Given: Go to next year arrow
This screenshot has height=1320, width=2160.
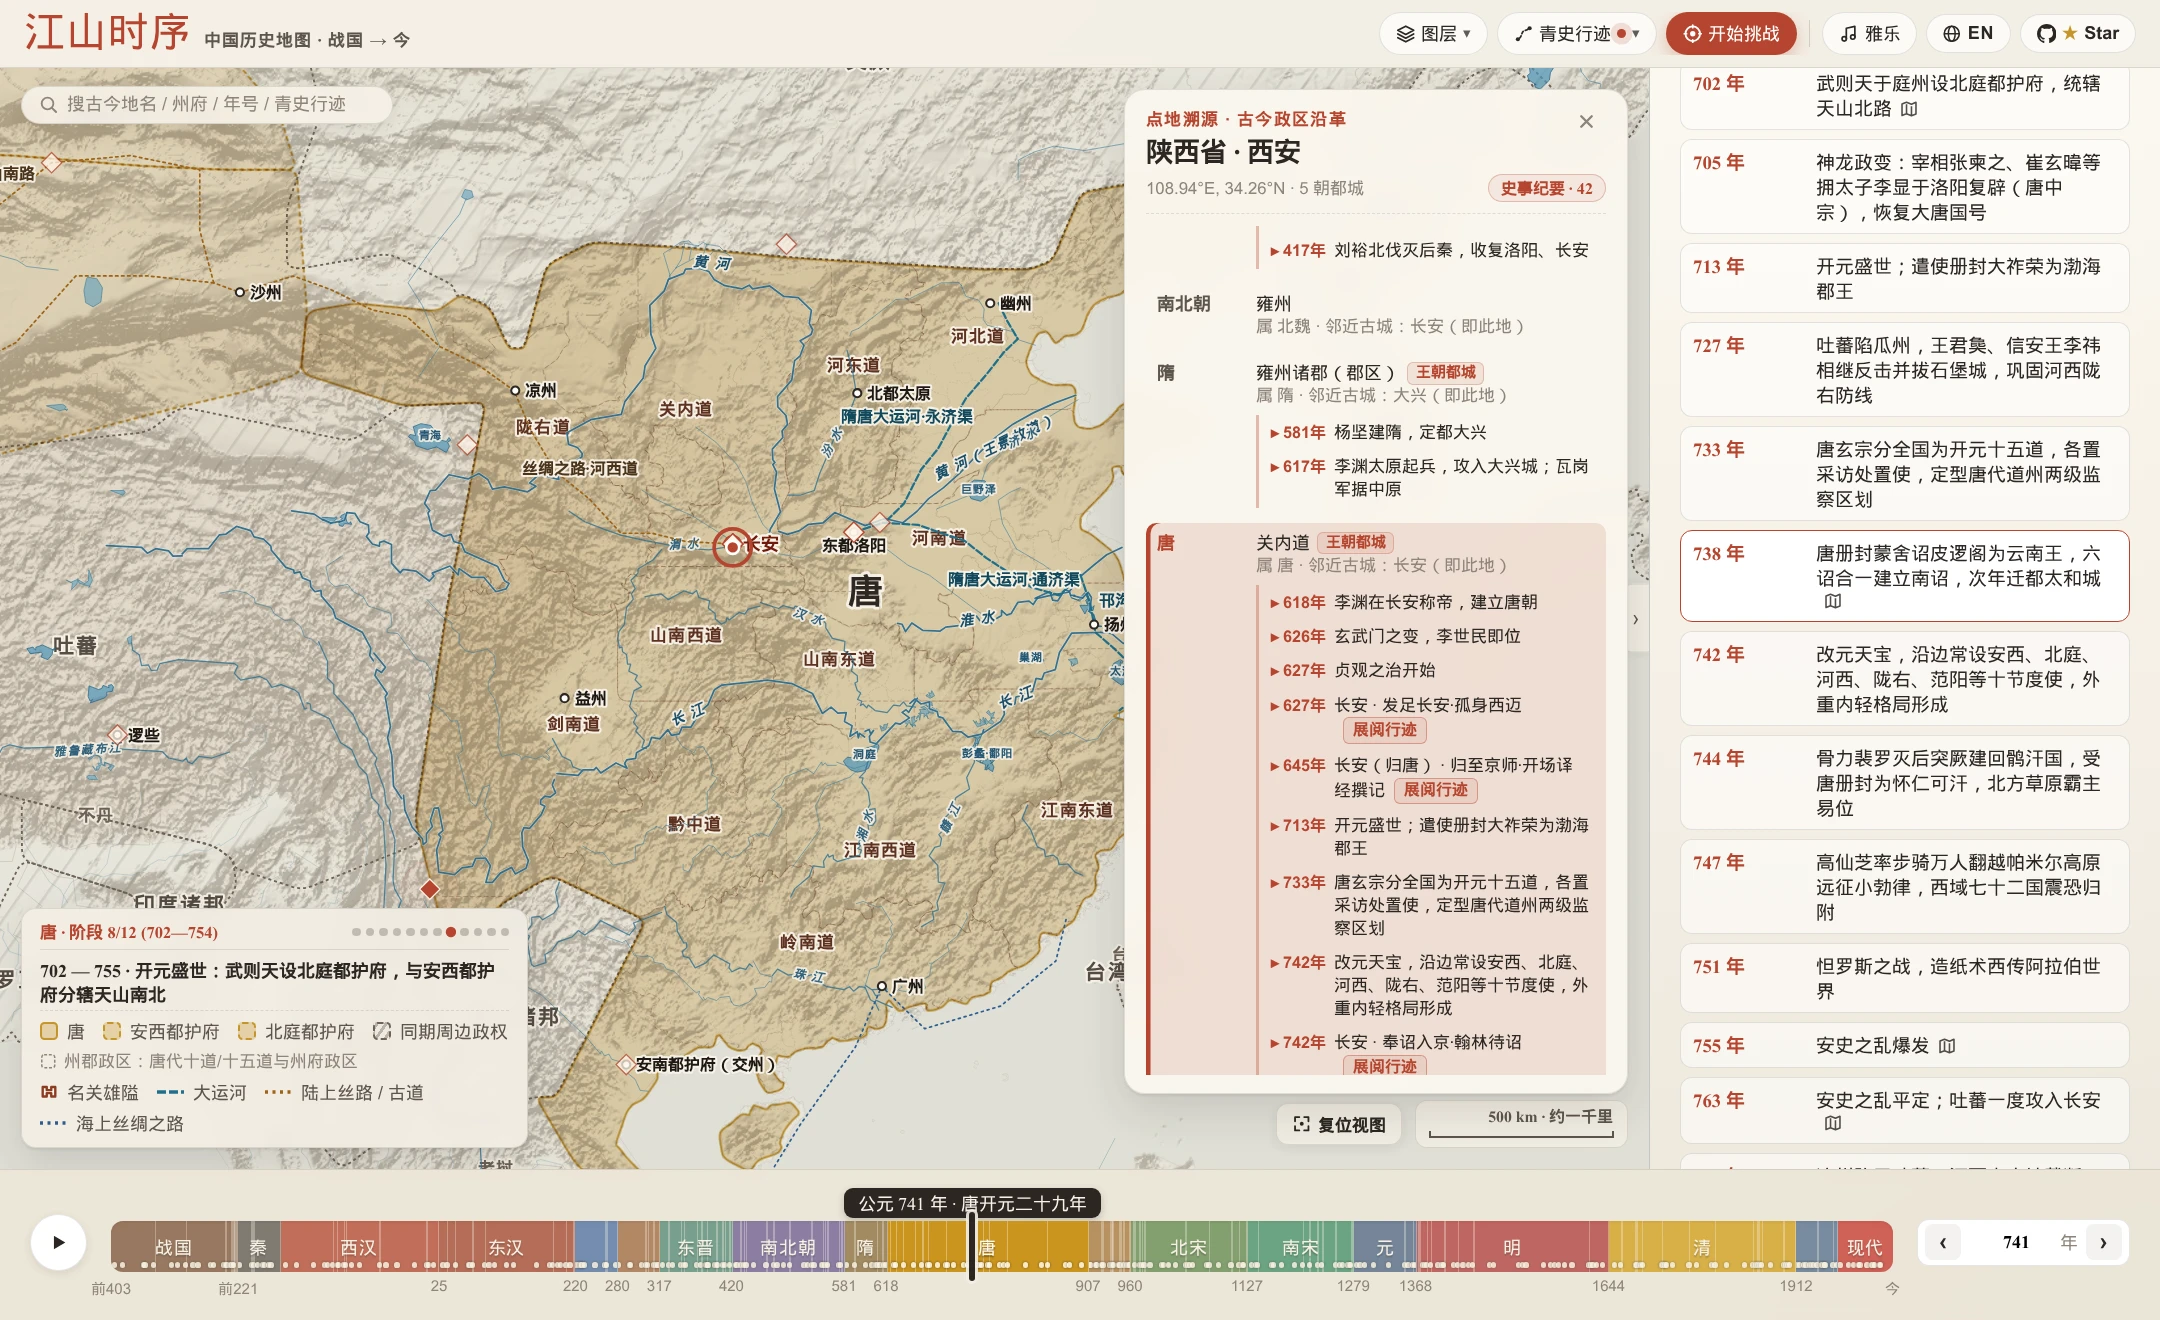Looking at the screenshot, I should pyautogui.click(x=2103, y=1243).
